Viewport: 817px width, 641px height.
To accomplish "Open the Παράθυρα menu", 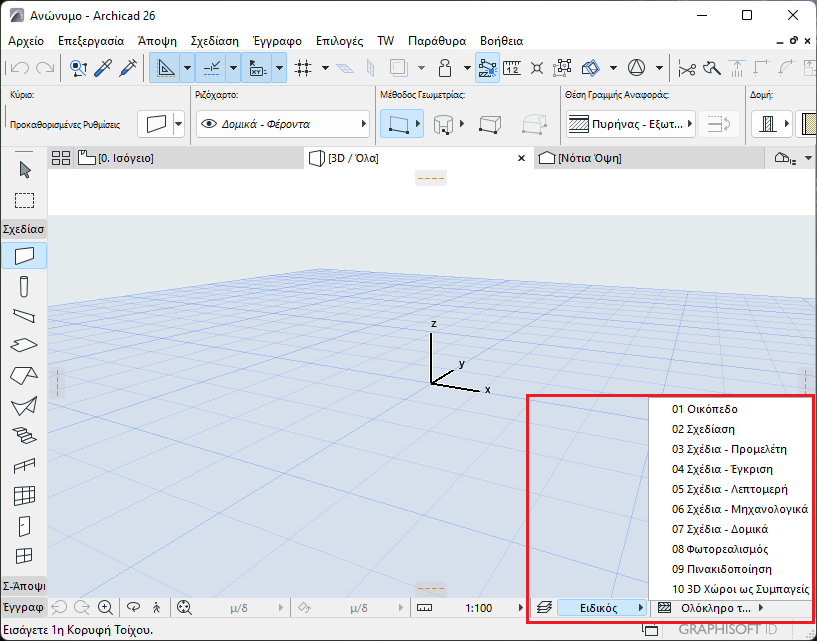I will pos(437,41).
